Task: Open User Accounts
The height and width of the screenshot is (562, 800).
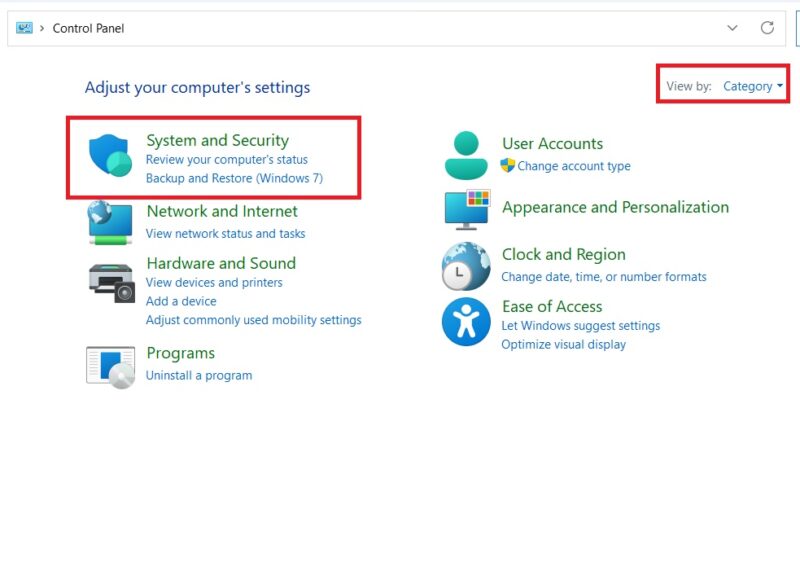Action: [x=552, y=143]
